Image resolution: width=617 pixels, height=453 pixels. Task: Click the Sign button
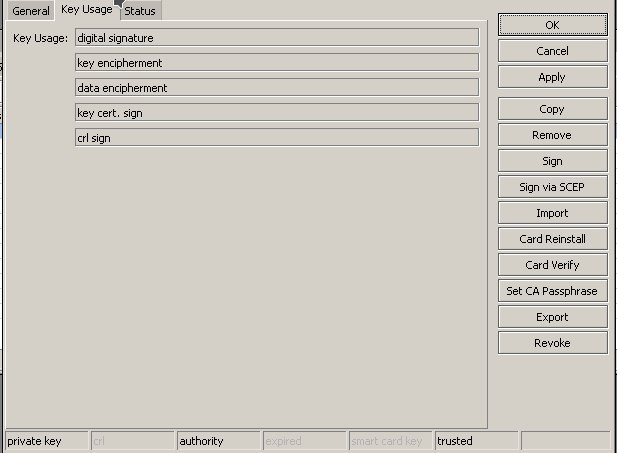pos(552,161)
